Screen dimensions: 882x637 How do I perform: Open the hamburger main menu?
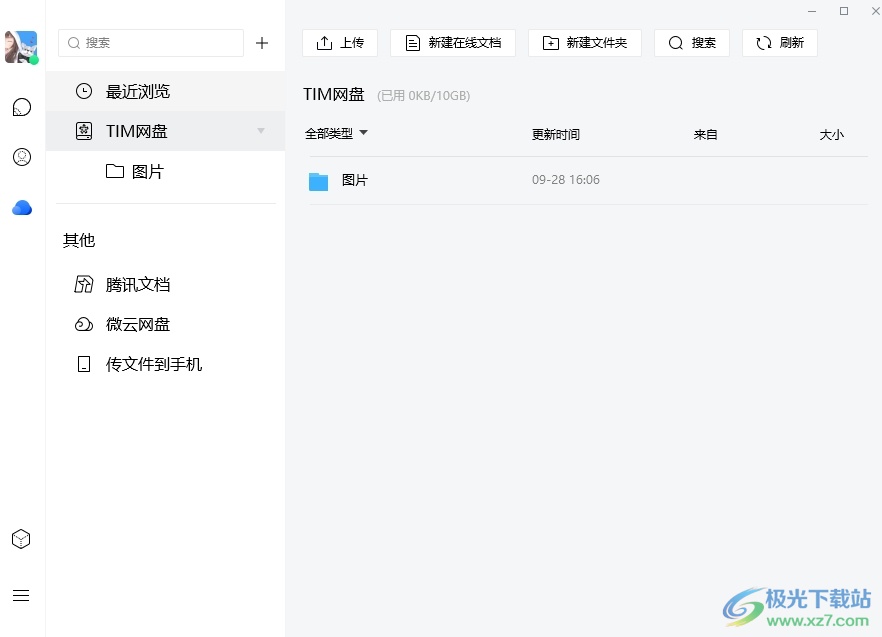(21, 596)
